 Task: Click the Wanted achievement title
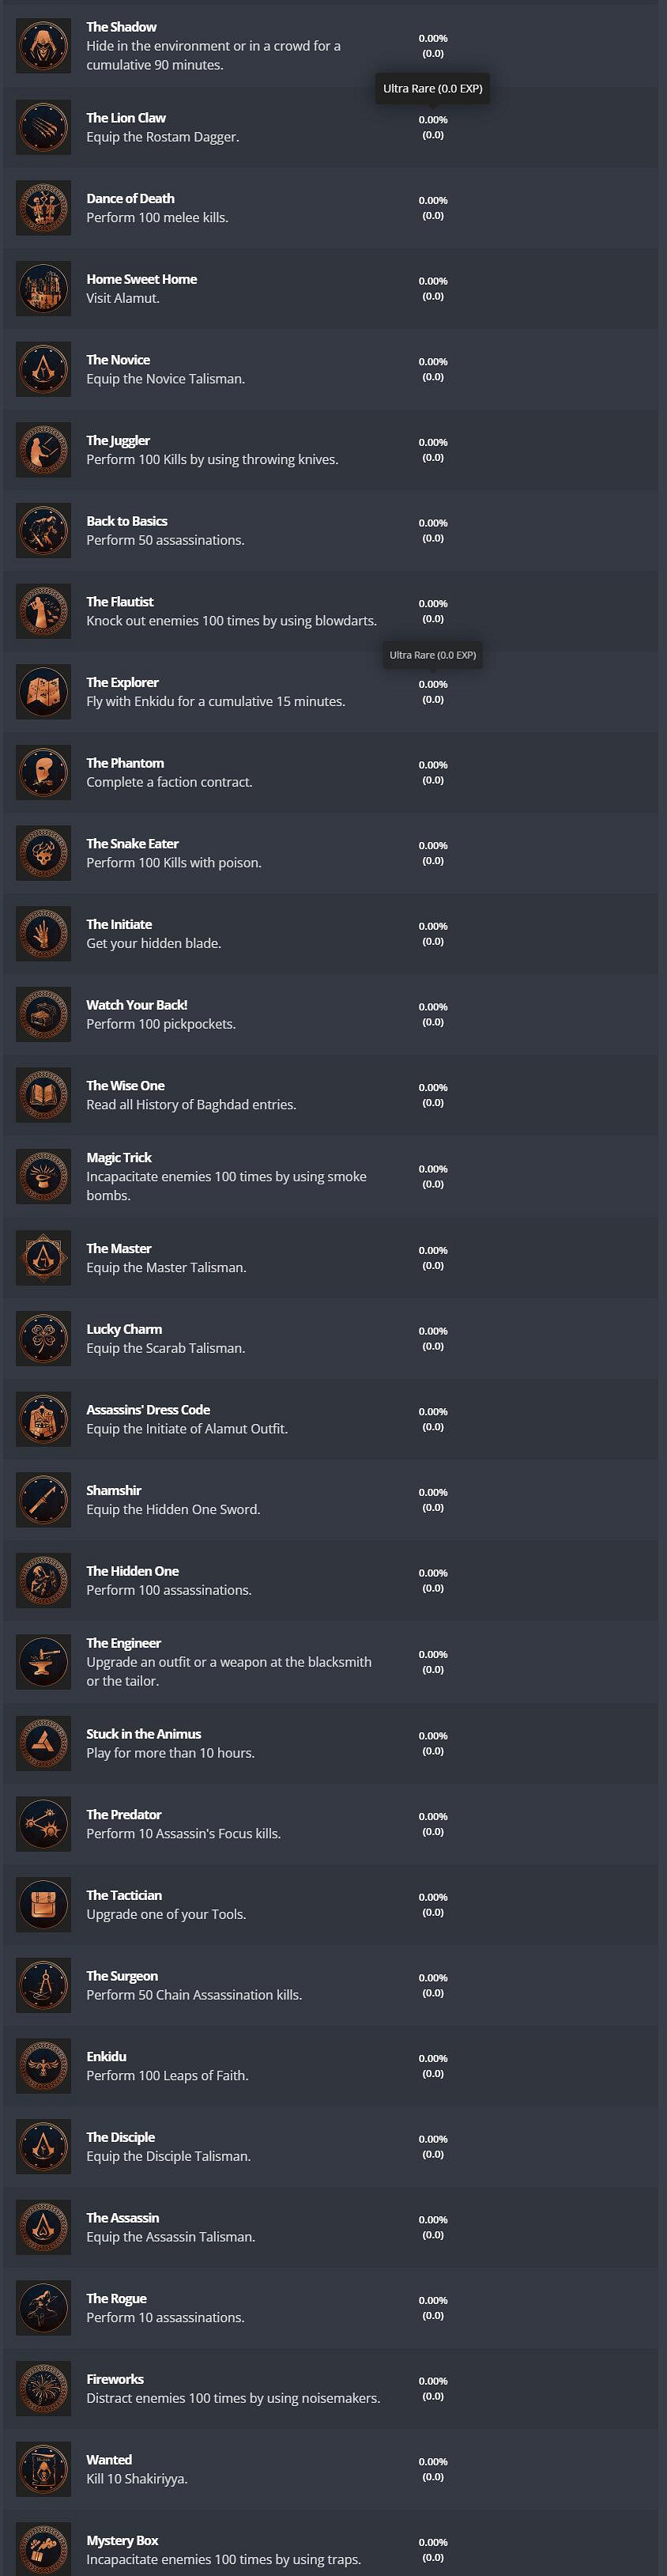[x=109, y=2459]
